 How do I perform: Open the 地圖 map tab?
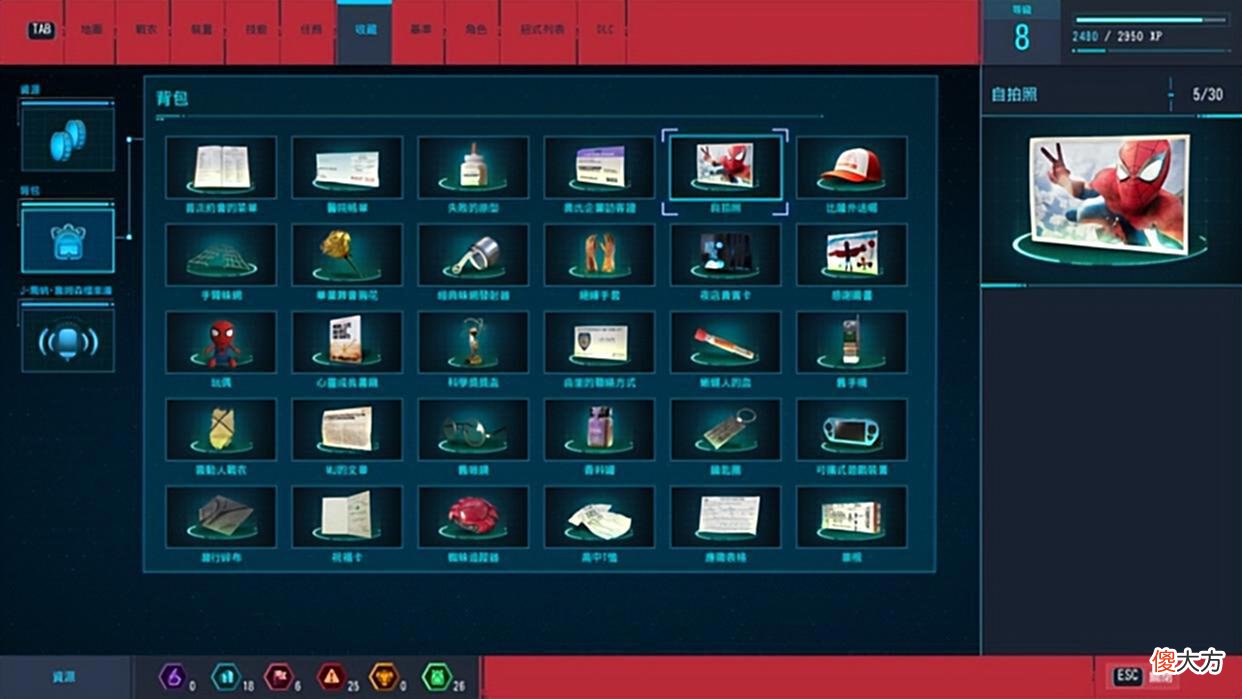[90, 30]
